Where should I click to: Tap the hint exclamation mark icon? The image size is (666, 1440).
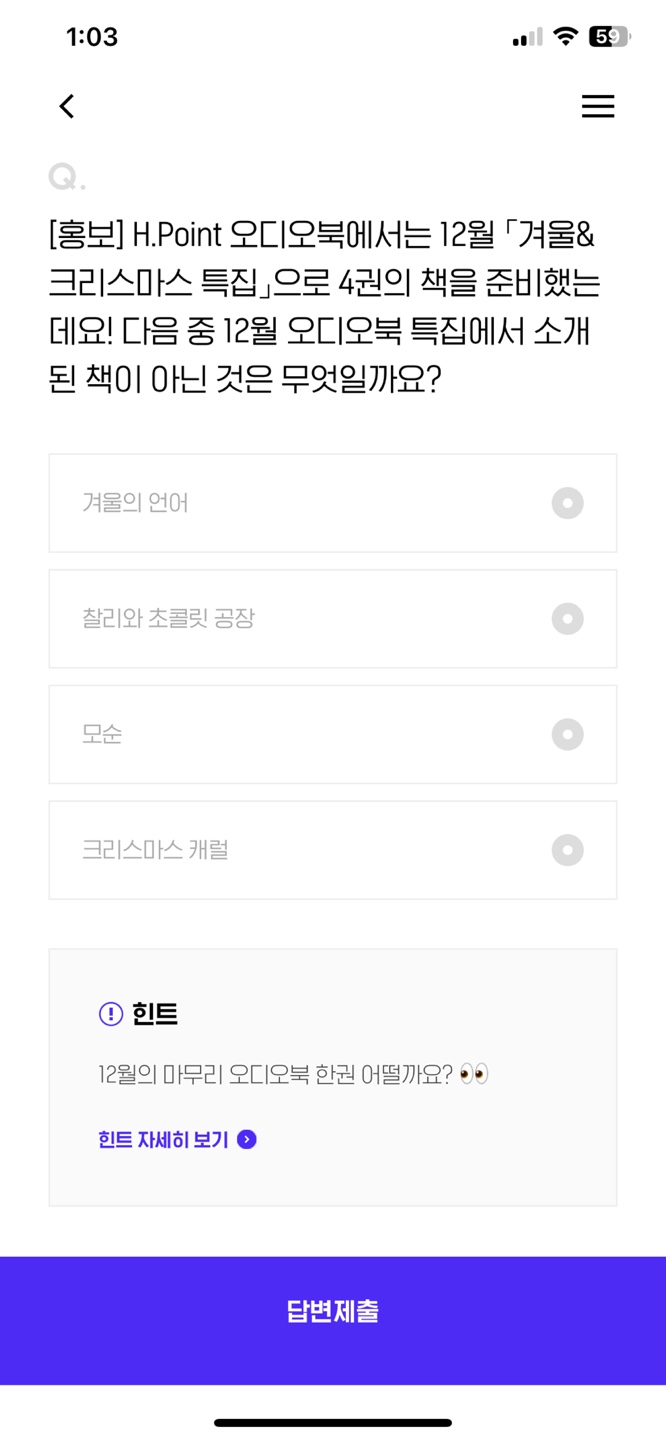point(110,1014)
